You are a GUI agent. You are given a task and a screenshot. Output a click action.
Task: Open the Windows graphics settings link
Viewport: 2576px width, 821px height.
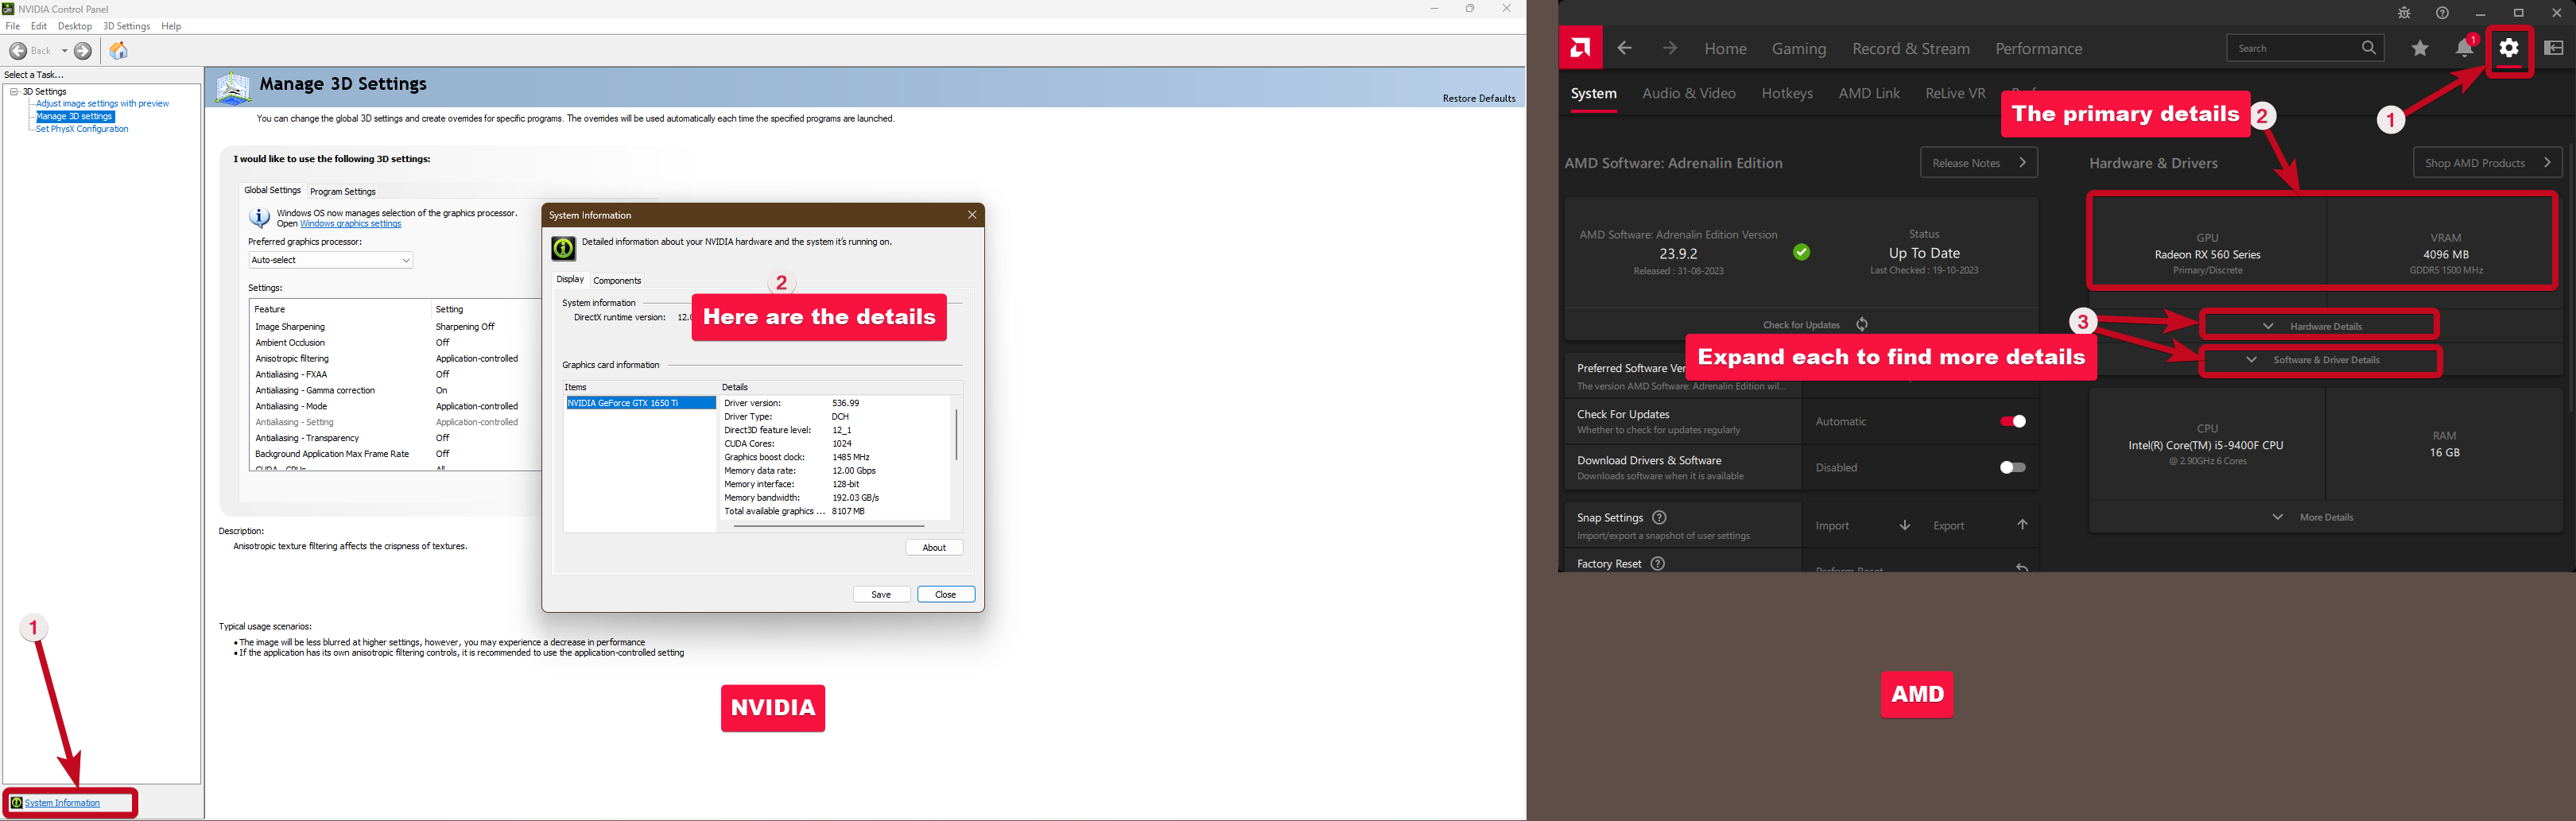click(350, 224)
